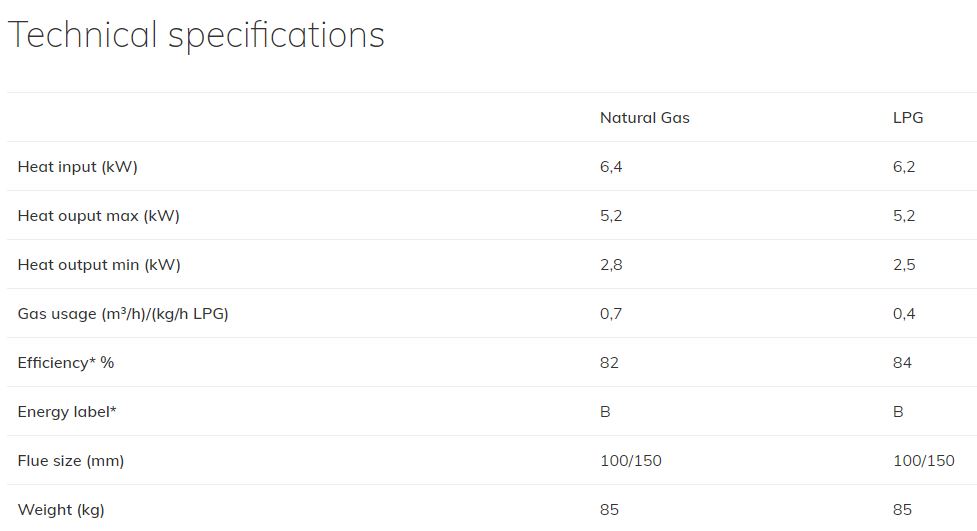Image resolution: width=977 pixels, height=531 pixels.
Task: Click the Heat input (kW) row label
Action: click(77, 167)
